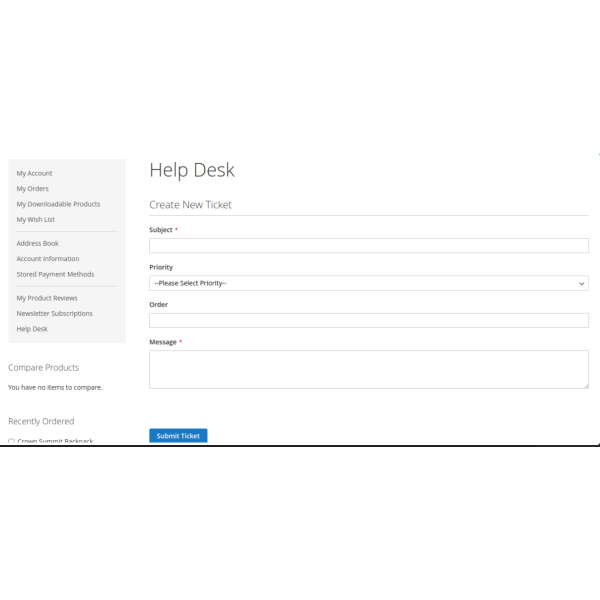
Task: Focus the Order input field
Action: [368, 320]
